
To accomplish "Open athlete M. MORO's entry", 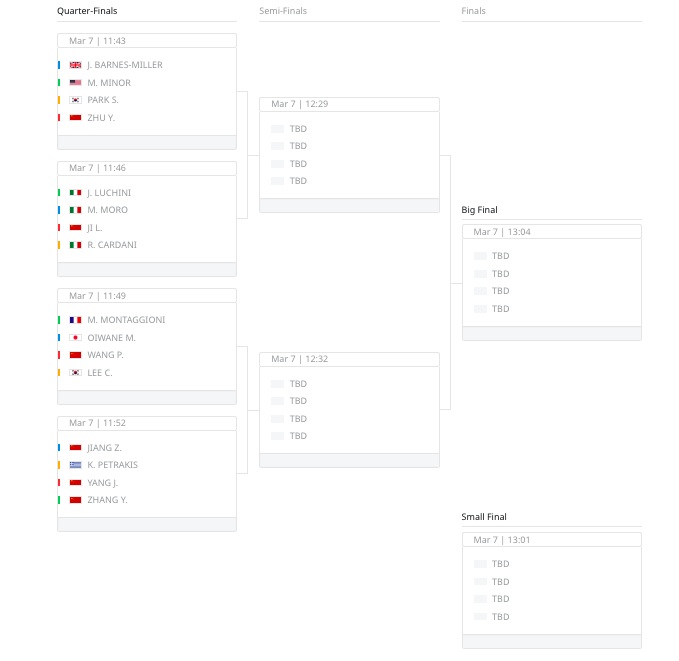I will click(x=107, y=210).
